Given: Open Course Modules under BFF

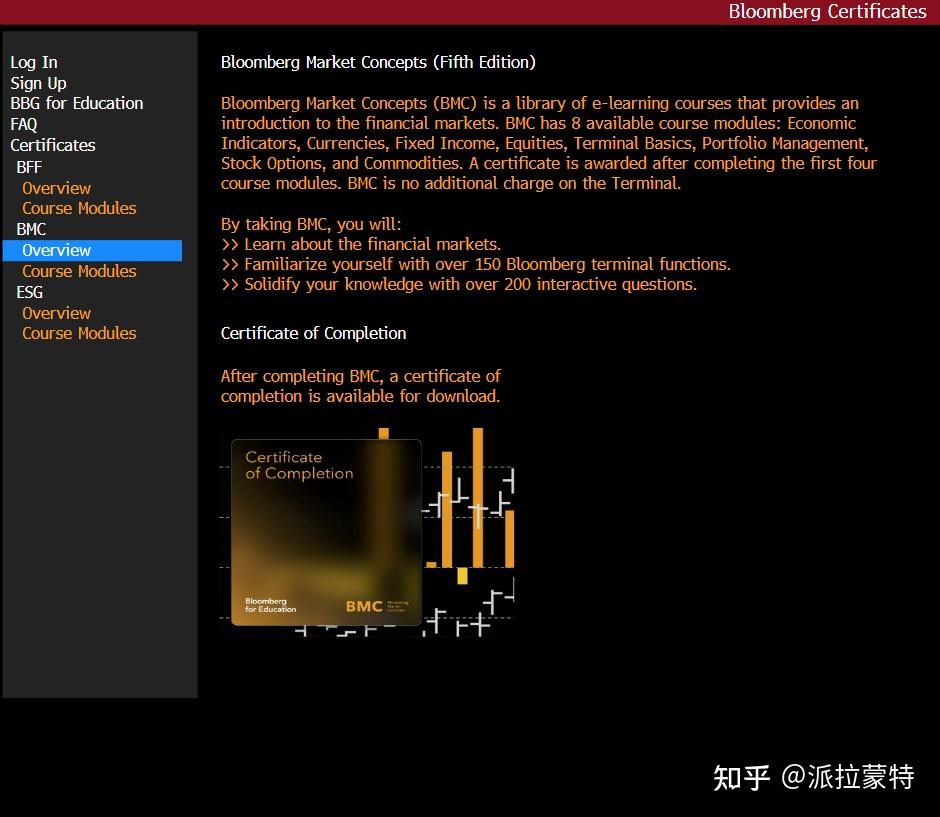Looking at the screenshot, I should [x=79, y=208].
